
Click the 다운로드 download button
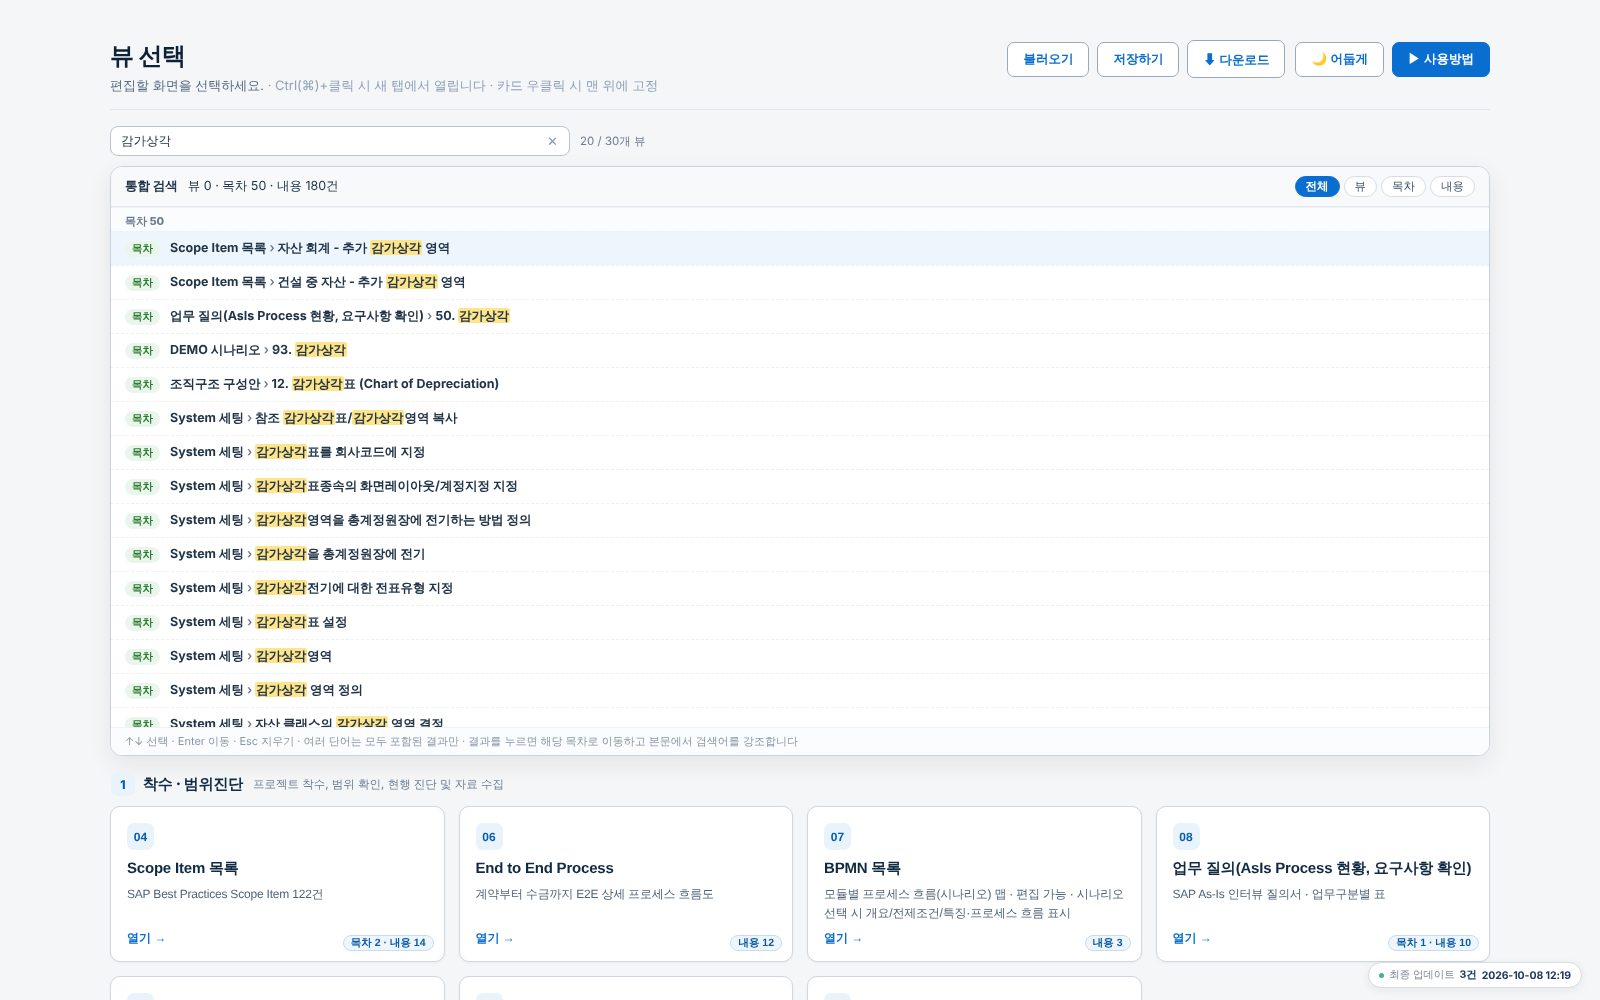point(1236,59)
